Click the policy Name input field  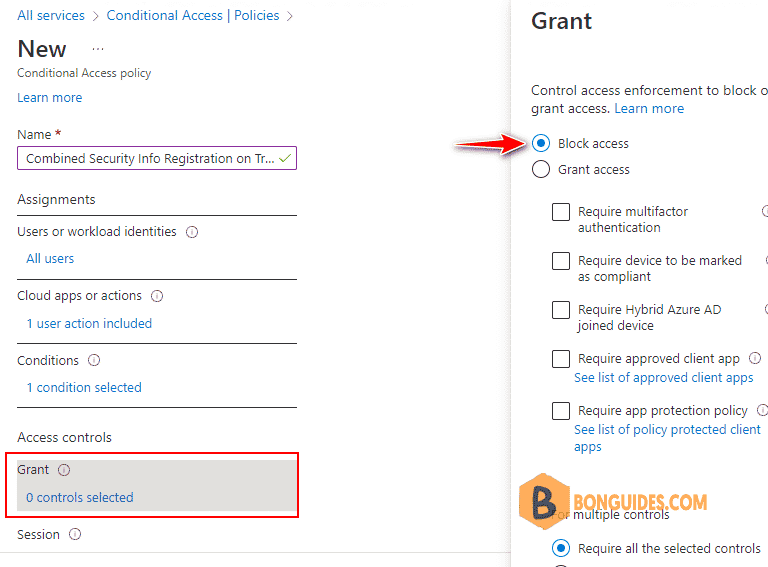[157, 158]
